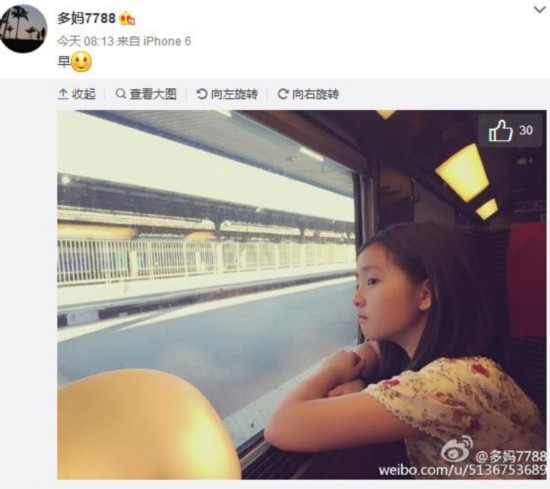Image resolution: width=550 pixels, height=489 pixels.
Task: Click the 收起 collapse text
Action: click(84, 94)
